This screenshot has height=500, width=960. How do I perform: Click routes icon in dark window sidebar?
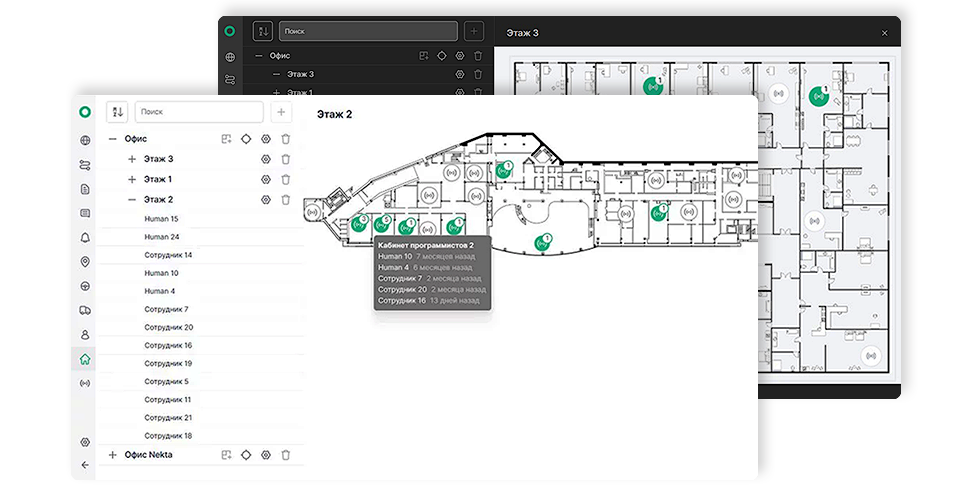(x=230, y=80)
